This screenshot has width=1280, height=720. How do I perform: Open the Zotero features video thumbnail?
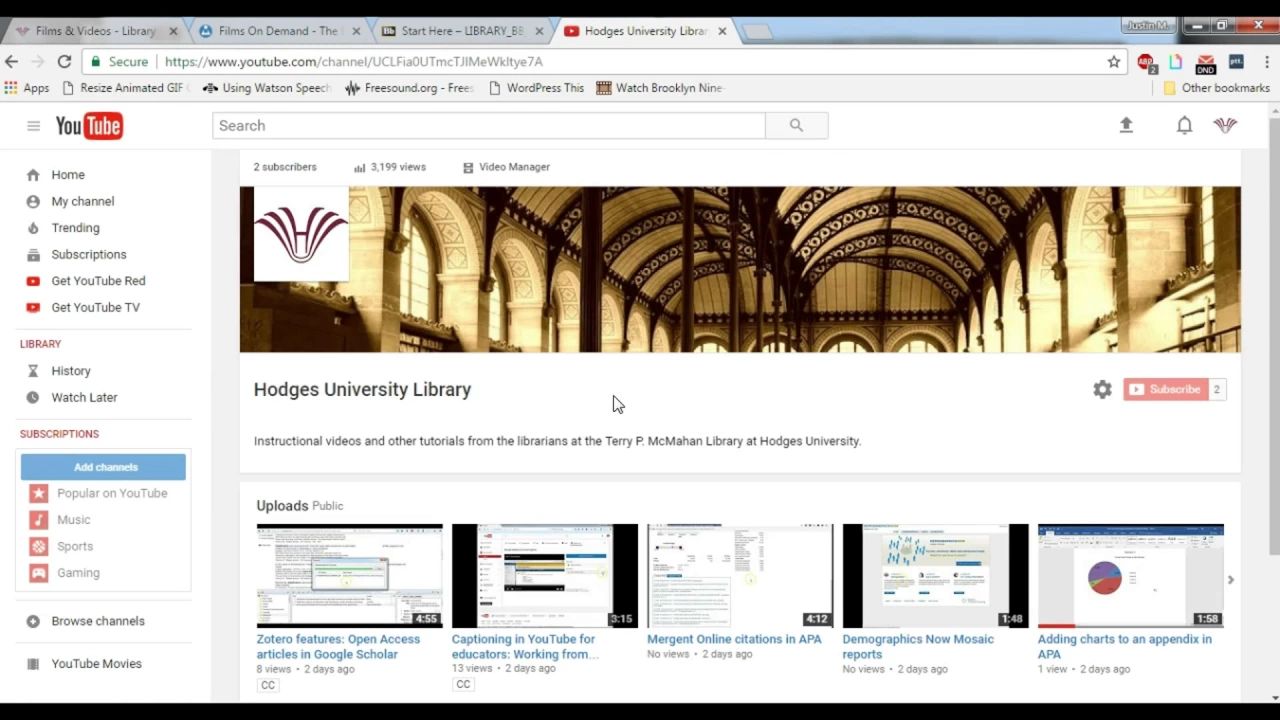(349, 576)
